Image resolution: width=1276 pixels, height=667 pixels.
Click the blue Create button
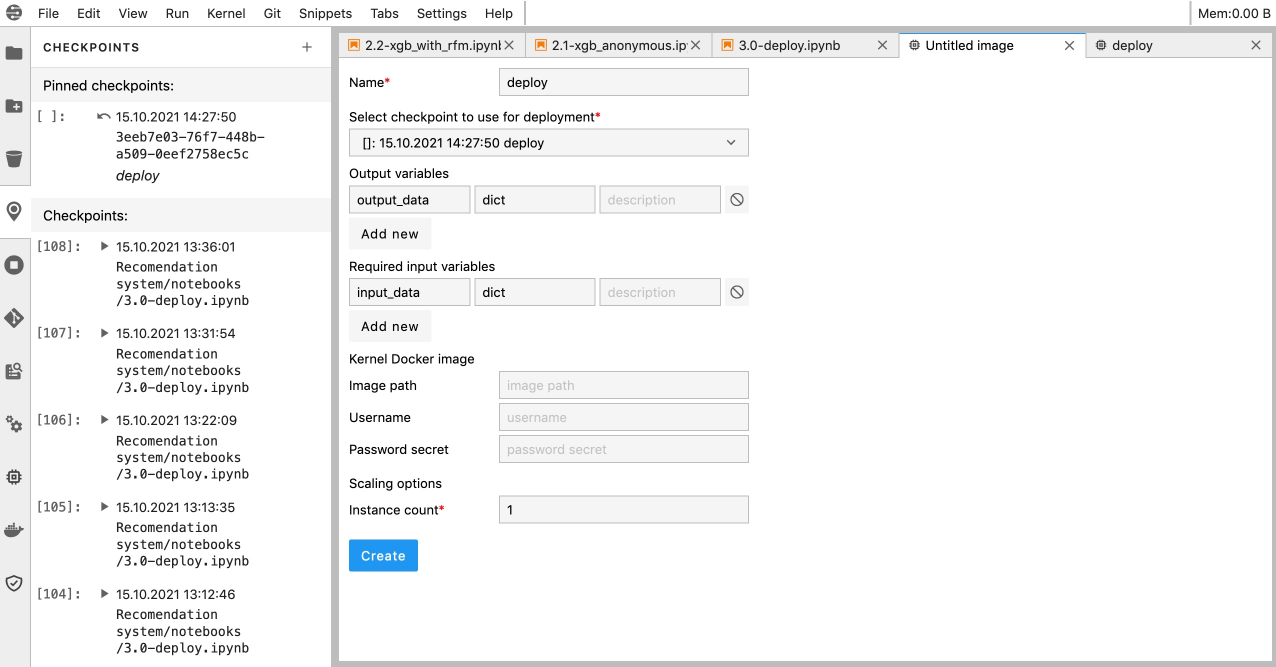383,556
